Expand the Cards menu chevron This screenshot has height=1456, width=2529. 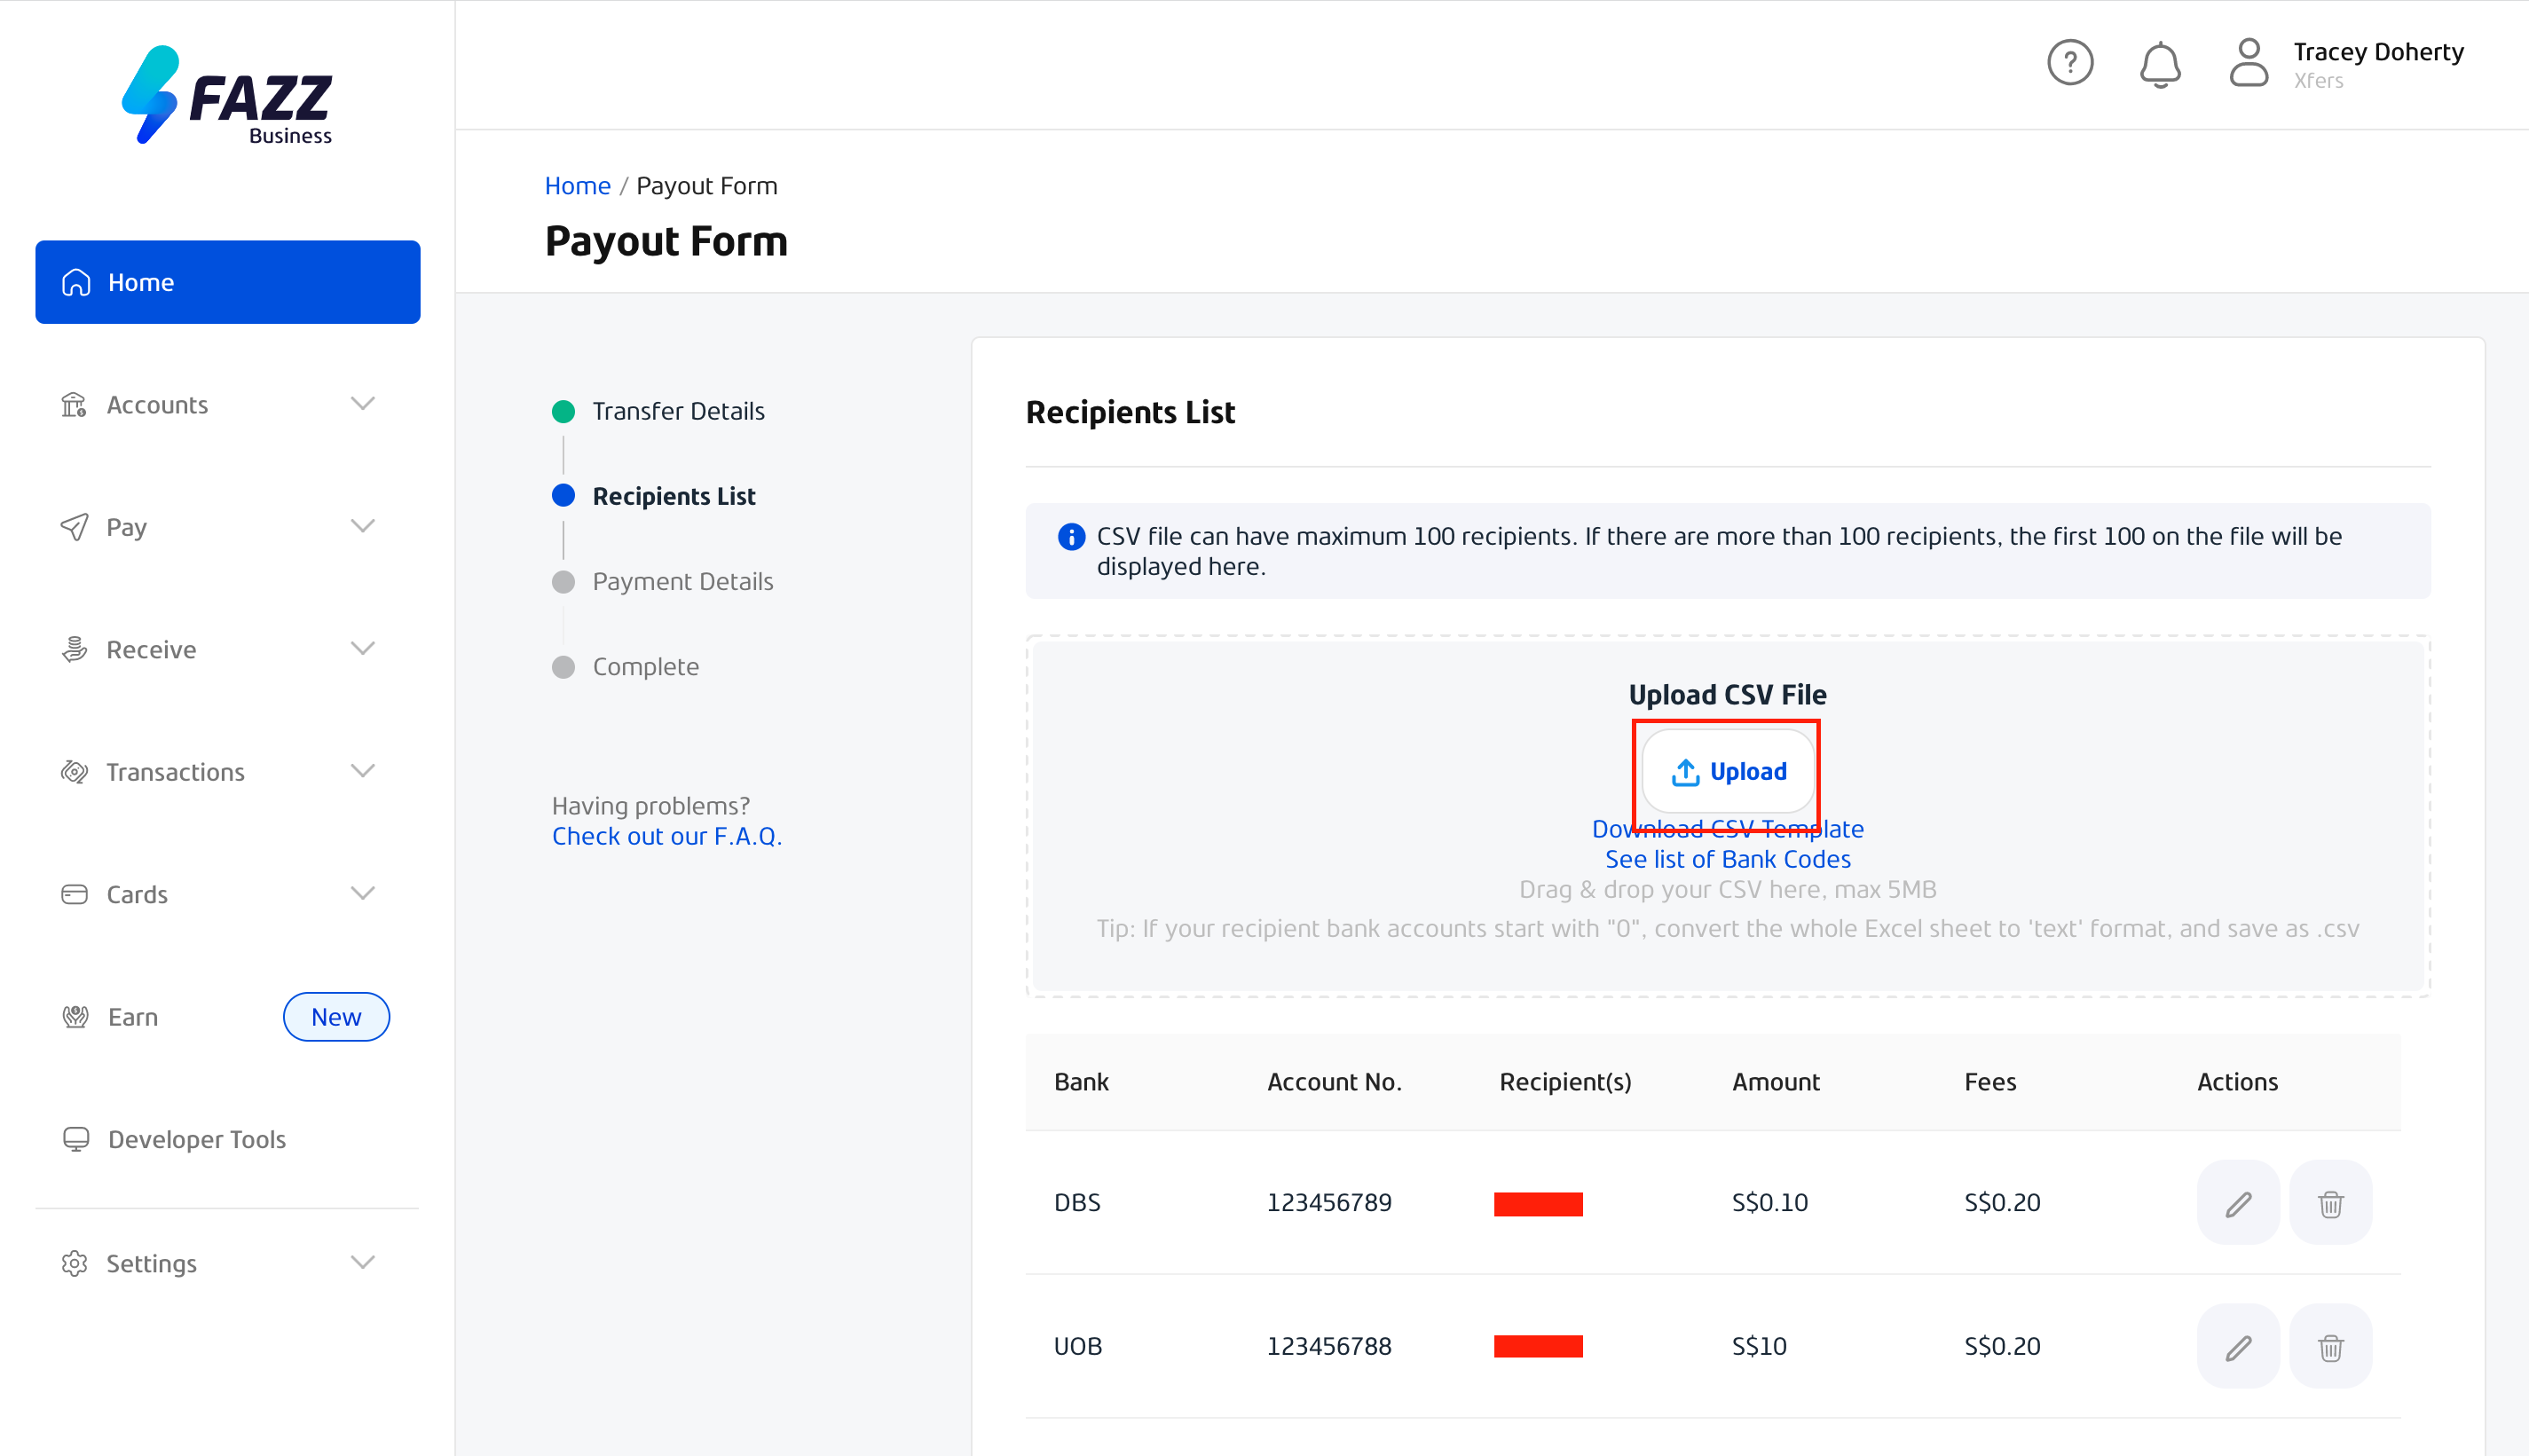[363, 894]
